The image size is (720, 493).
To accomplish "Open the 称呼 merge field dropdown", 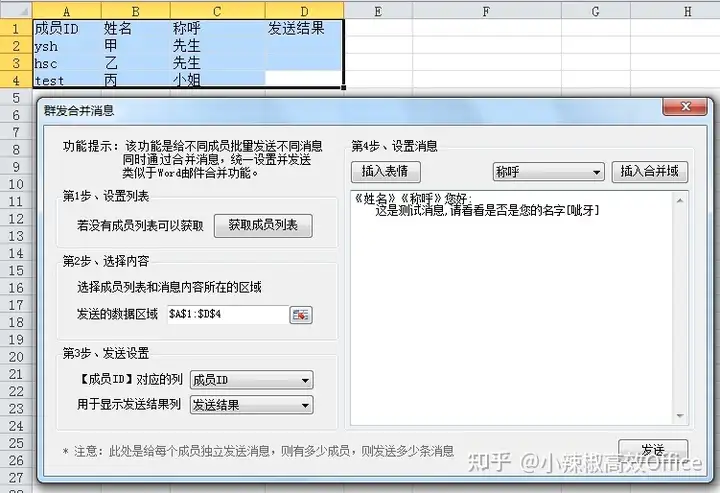I will pyautogui.click(x=549, y=172).
